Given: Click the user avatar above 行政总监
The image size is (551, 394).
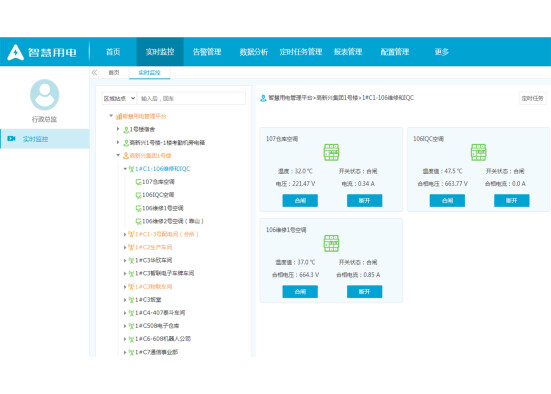Looking at the screenshot, I should 44,95.
